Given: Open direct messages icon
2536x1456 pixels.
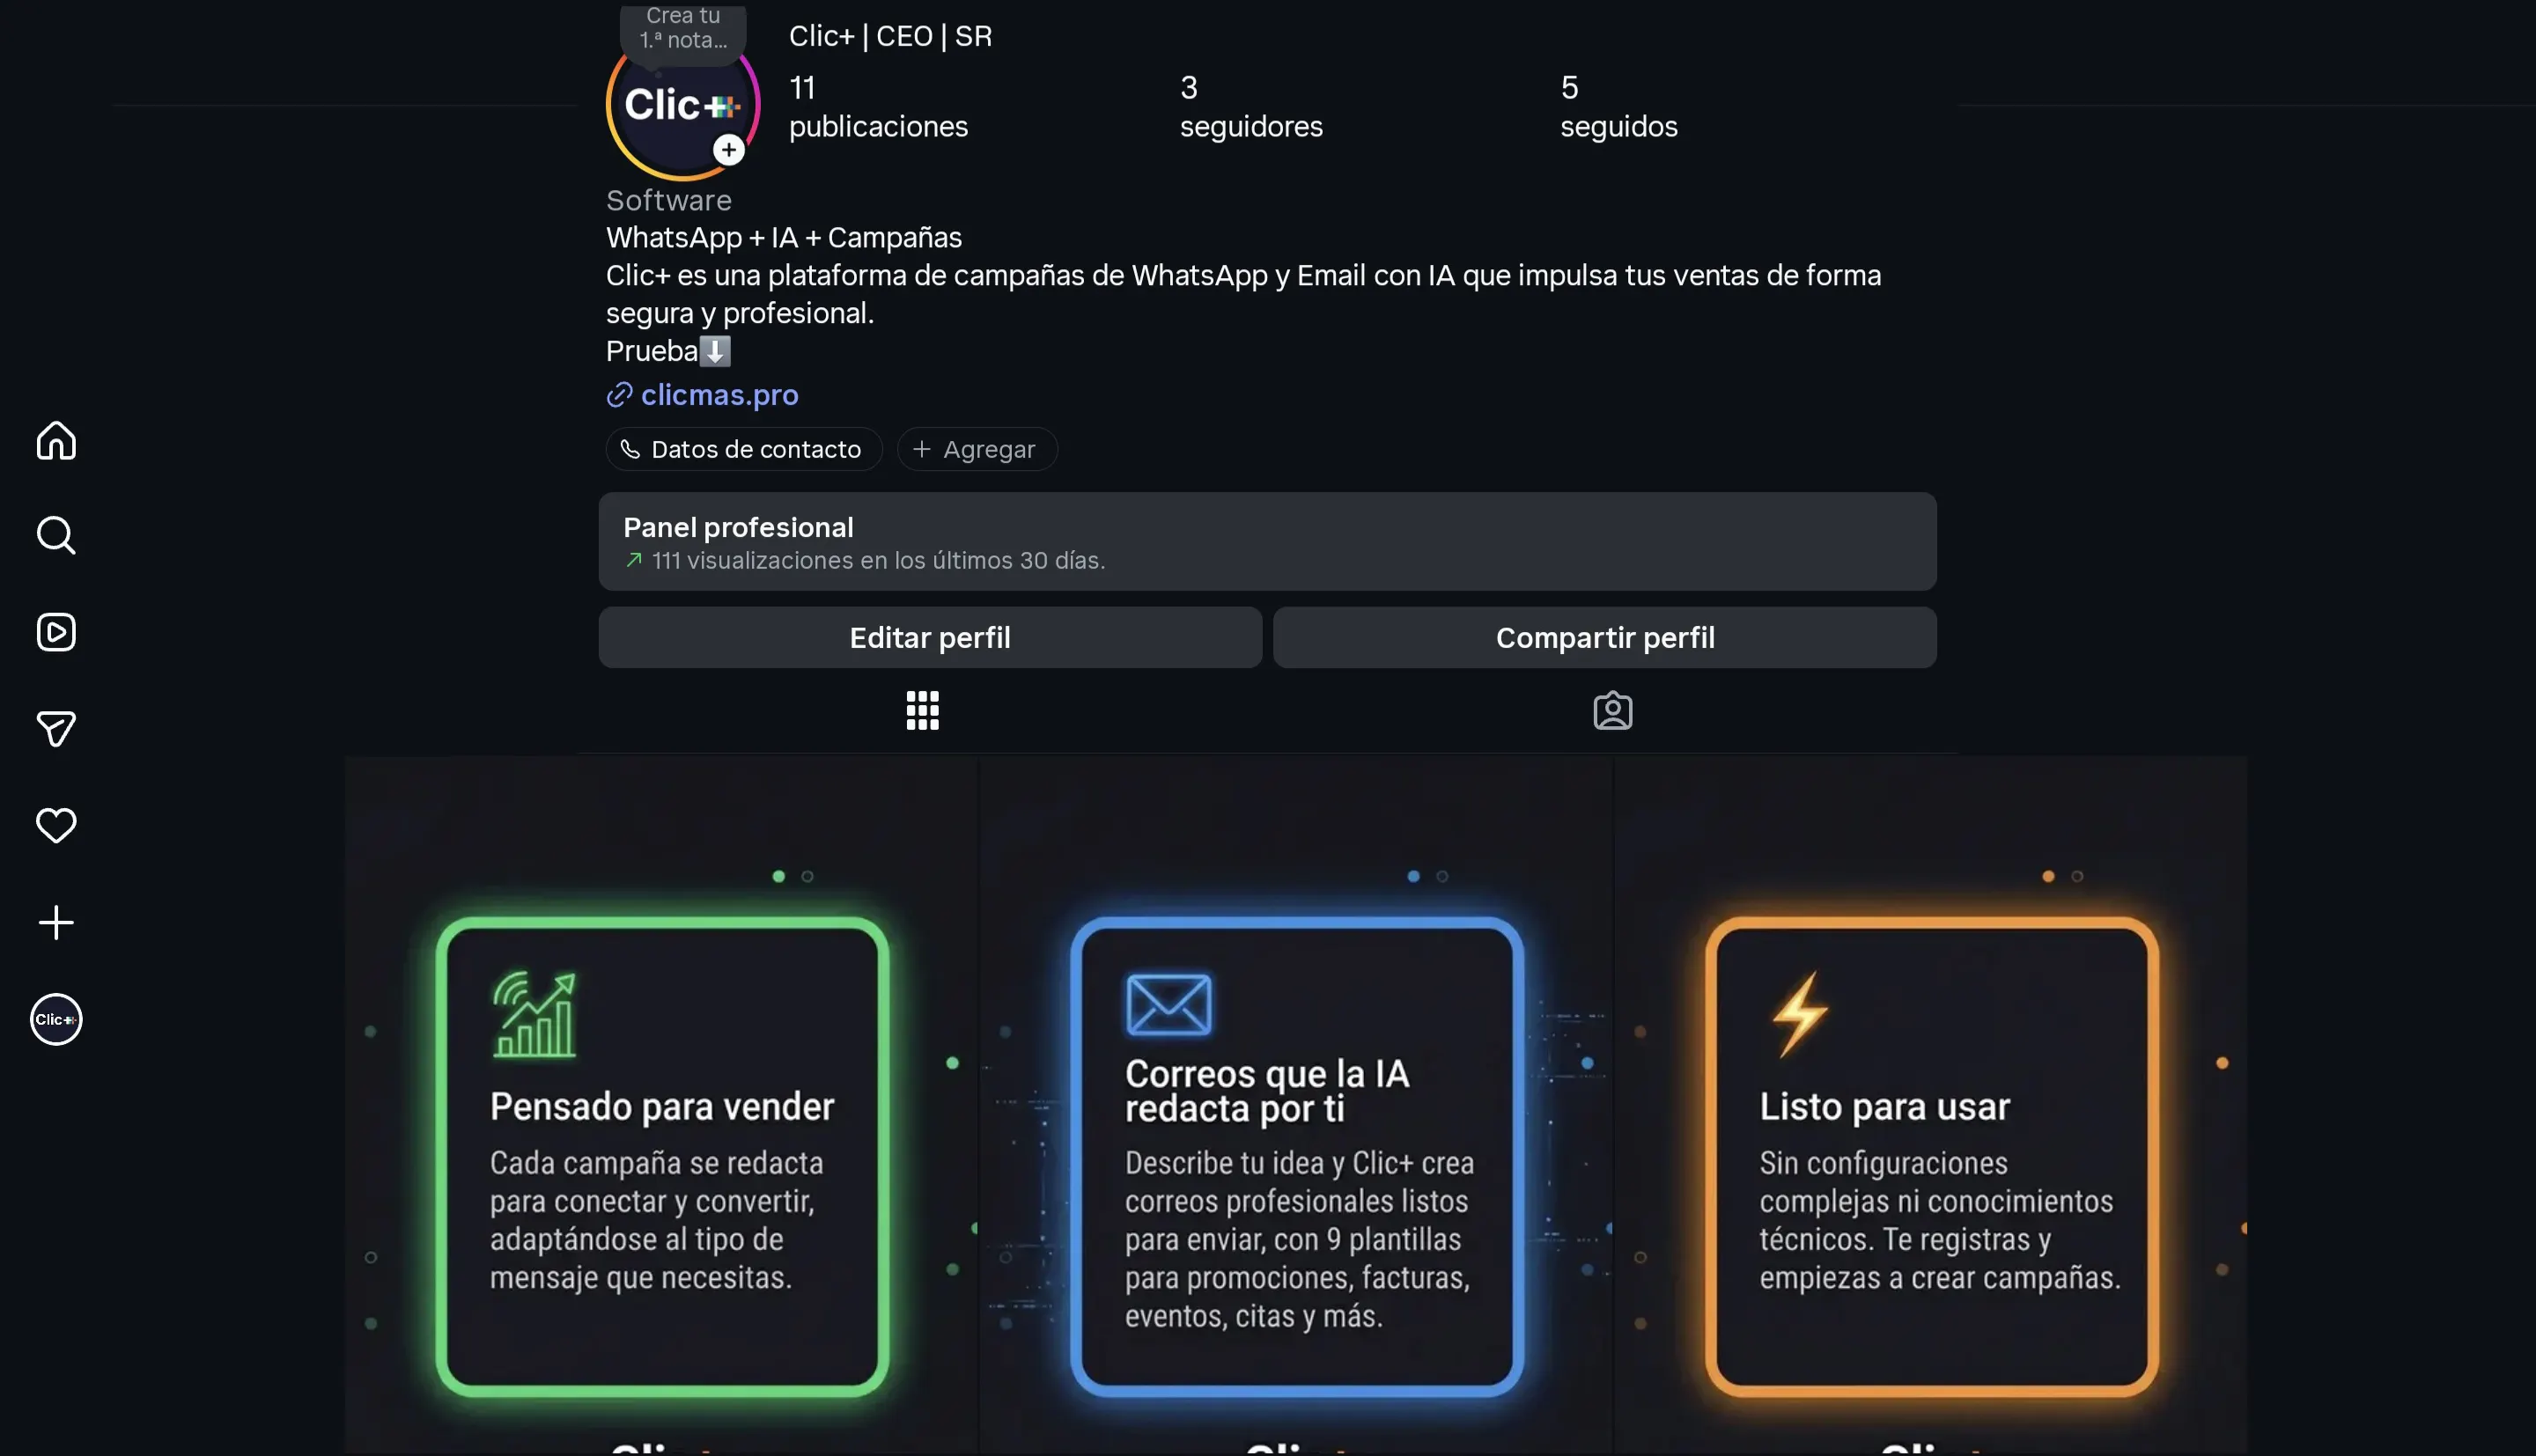Looking at the screenshot, I should [x=56, y=729].
